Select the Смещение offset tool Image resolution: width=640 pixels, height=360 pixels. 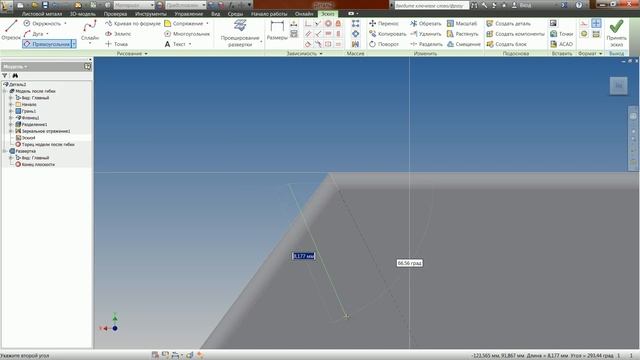pos(463,44)
